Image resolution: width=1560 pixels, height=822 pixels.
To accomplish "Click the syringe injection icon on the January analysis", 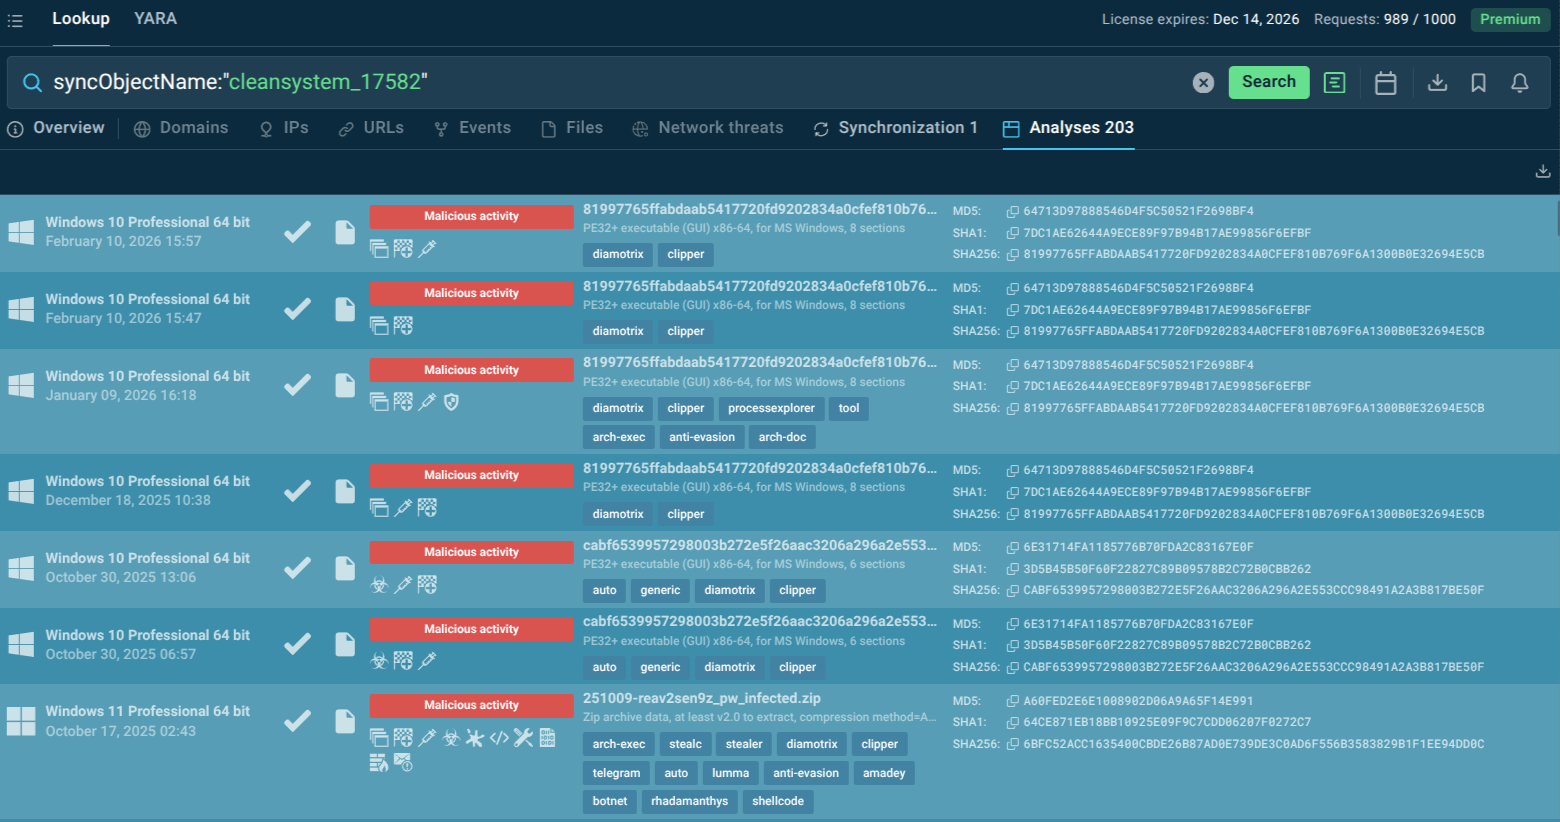I will pyautogui.click(x=427, y=402).
